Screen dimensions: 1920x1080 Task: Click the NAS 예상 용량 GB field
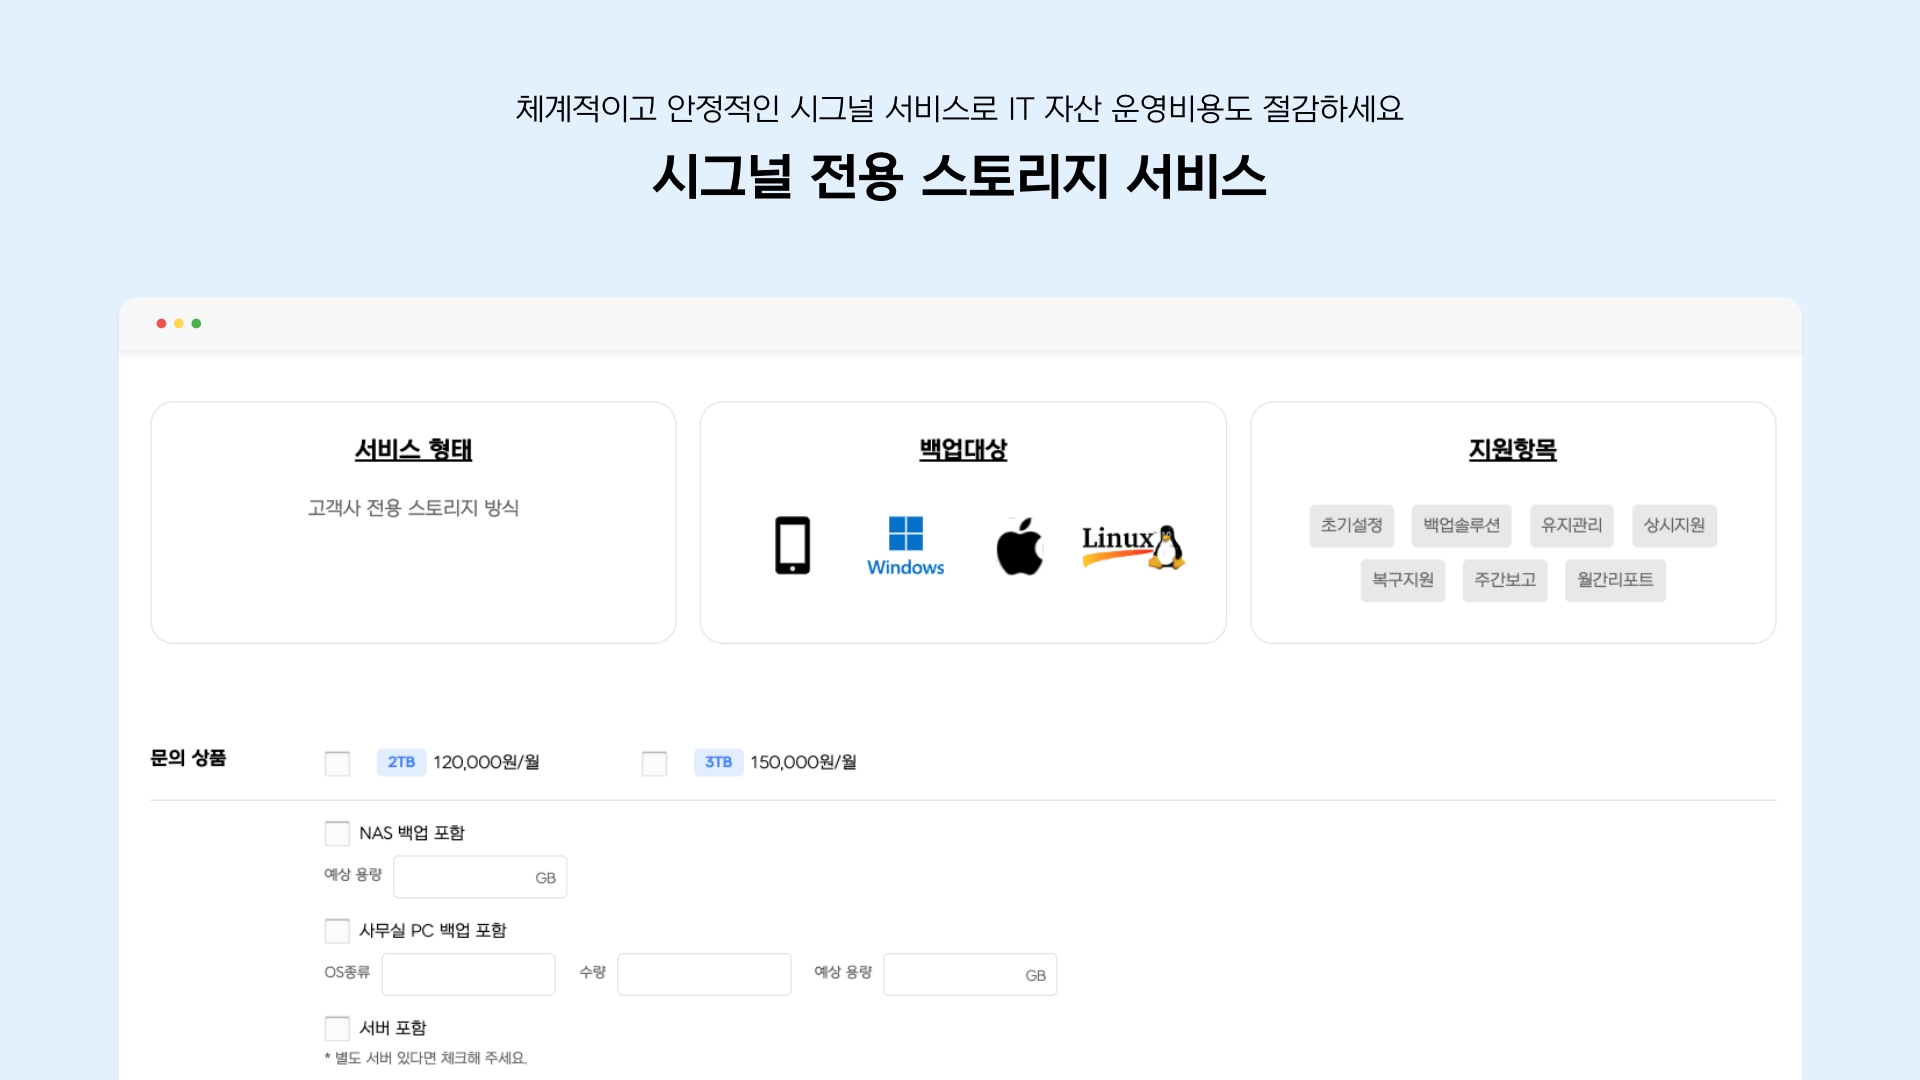[470, 877]
